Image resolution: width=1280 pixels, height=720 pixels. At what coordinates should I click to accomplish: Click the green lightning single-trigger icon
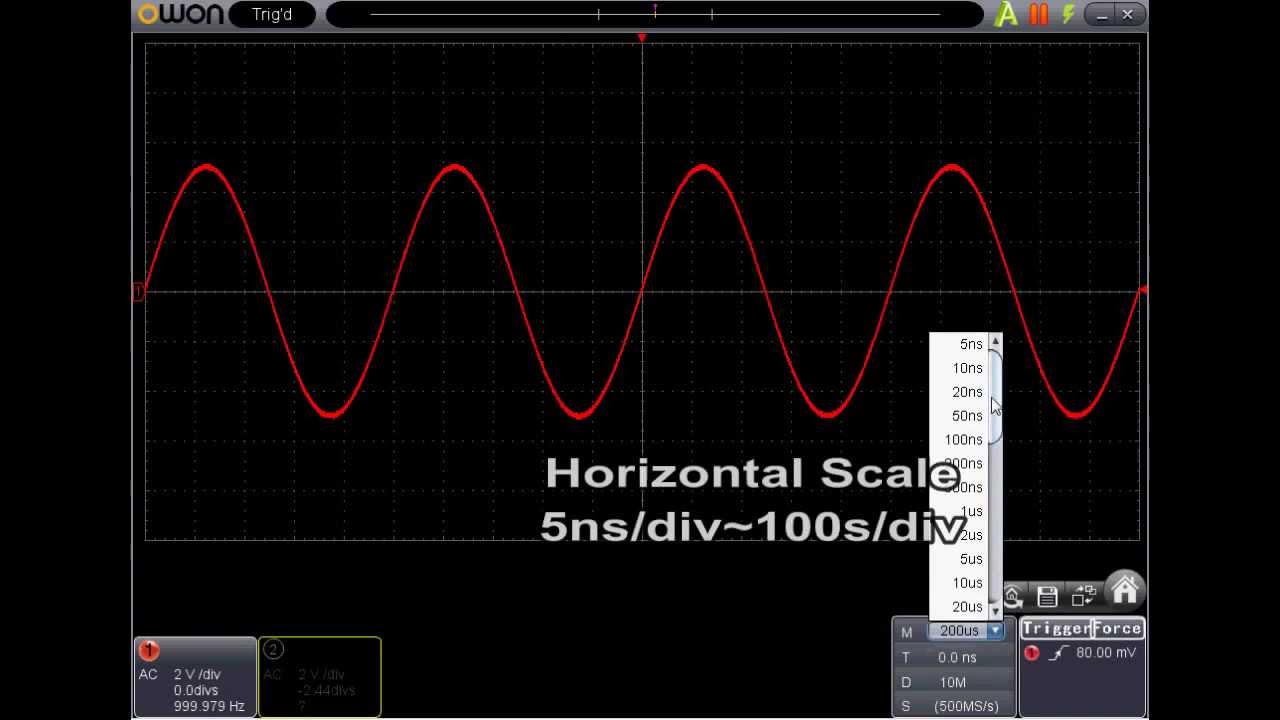[x=1069, y=14]
